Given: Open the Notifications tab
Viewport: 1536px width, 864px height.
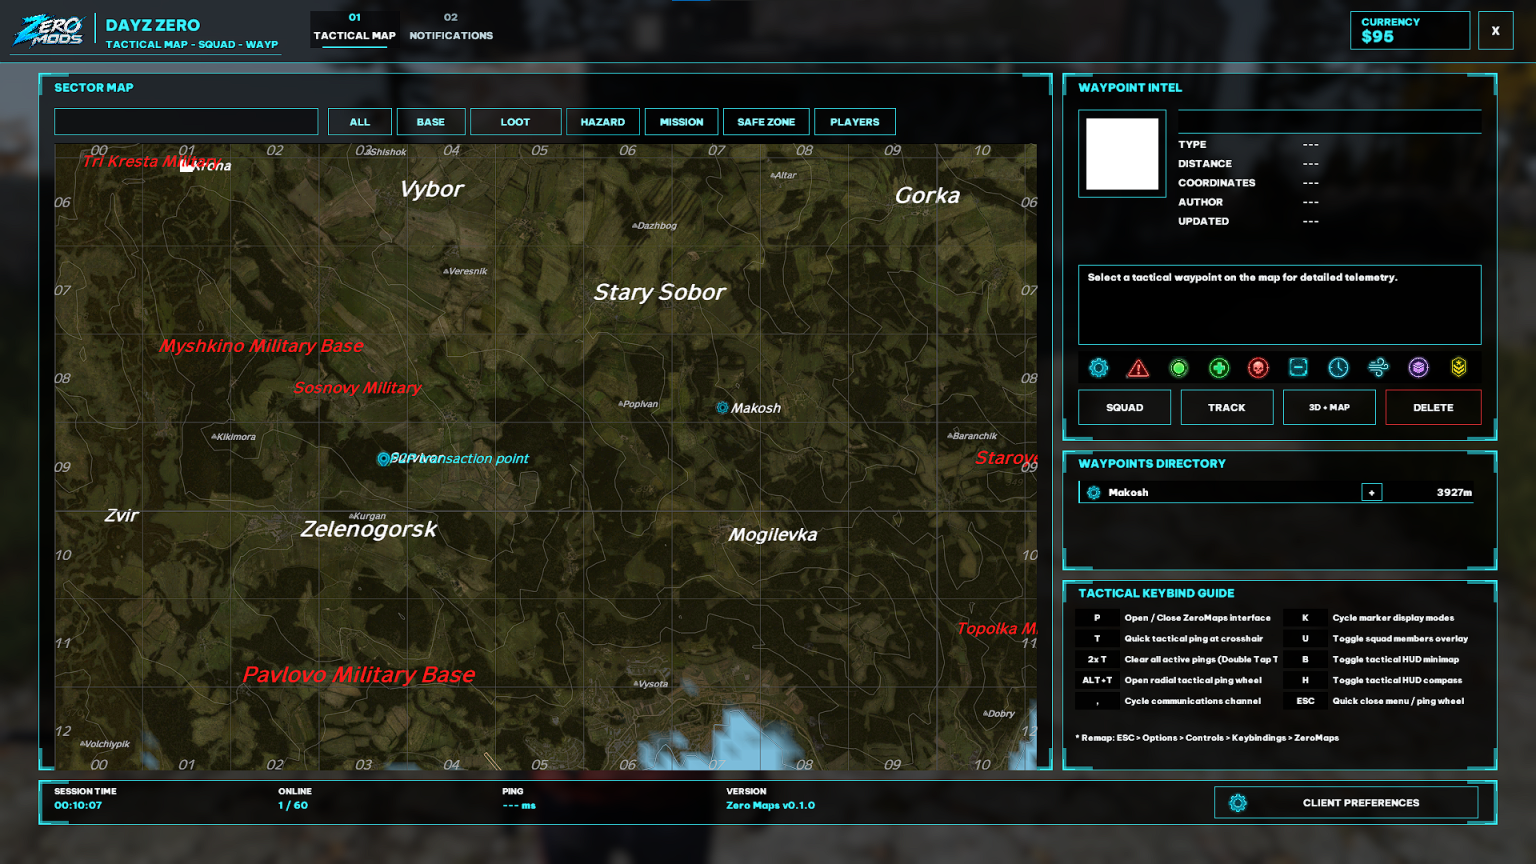Looking at the screenshot, I should 451,28.
